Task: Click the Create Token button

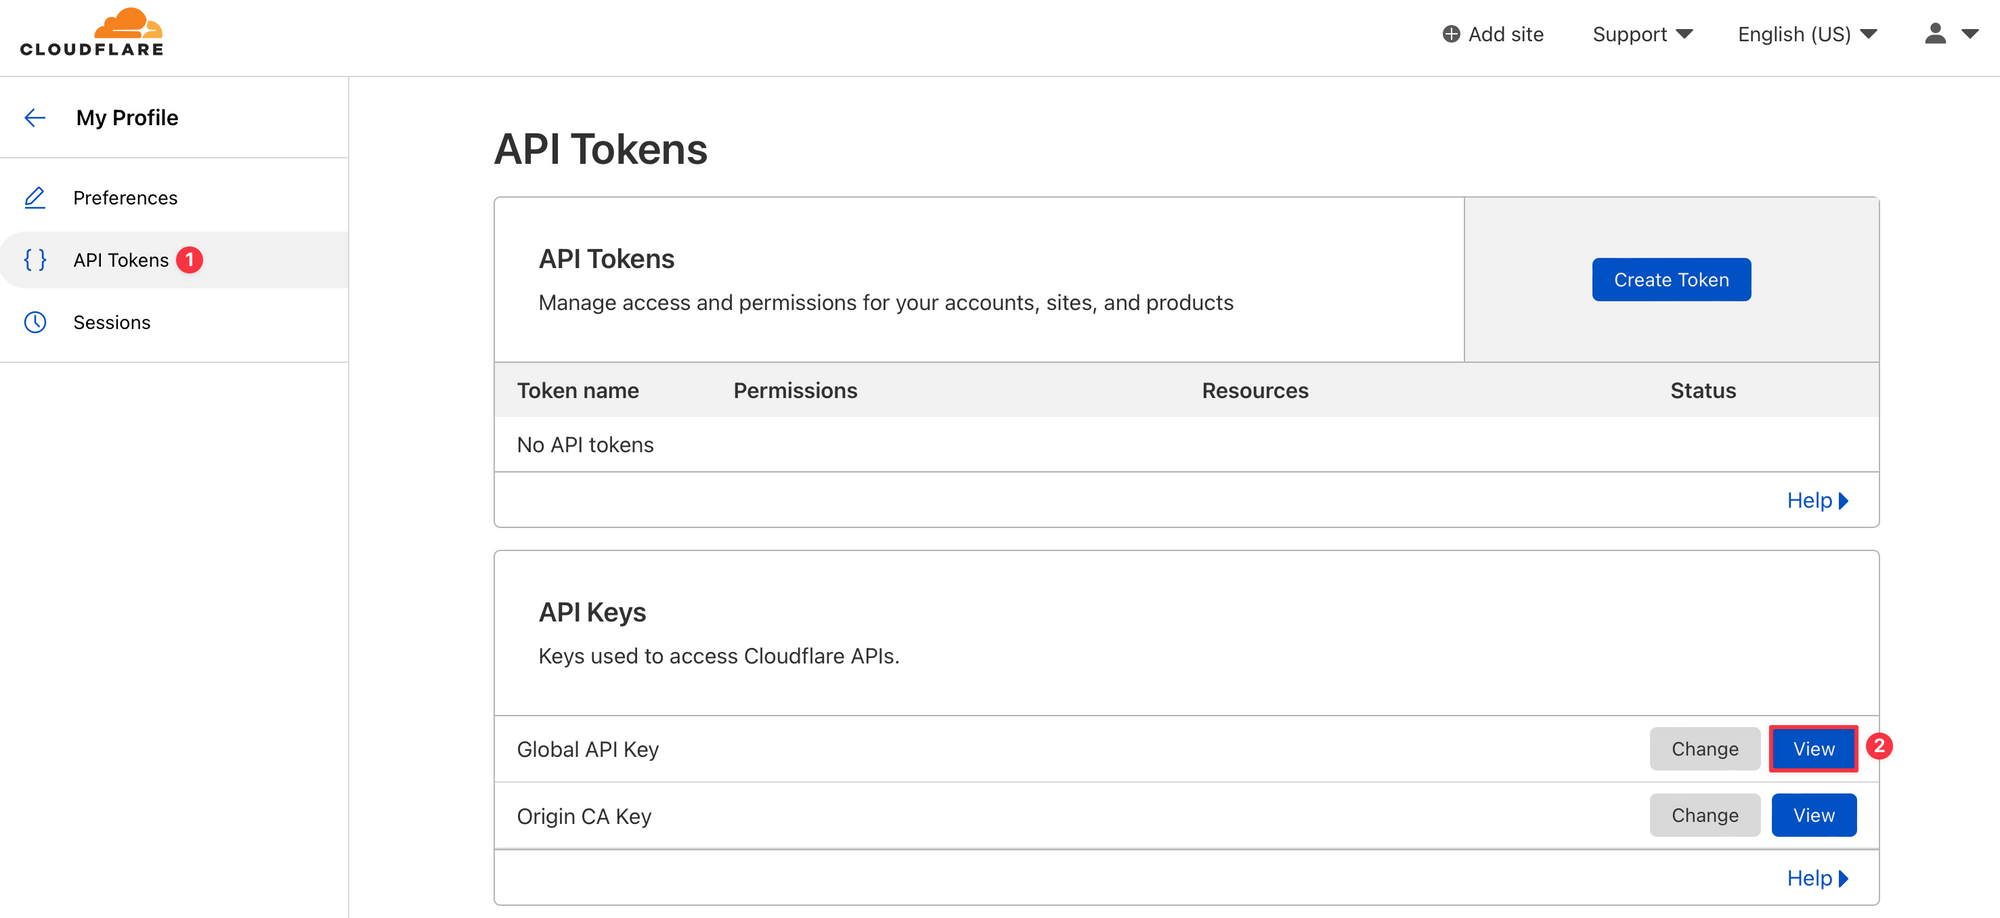Action: pos(1671,280)
